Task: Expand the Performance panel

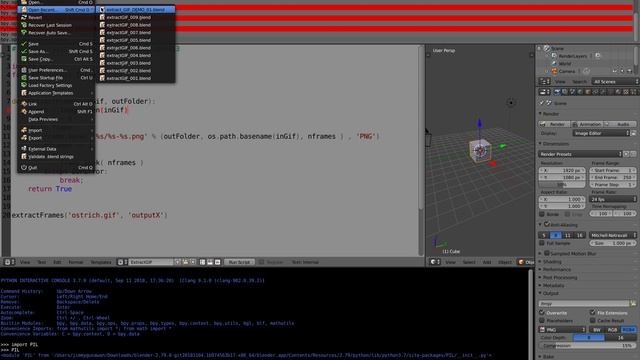Action: point(556,269)
